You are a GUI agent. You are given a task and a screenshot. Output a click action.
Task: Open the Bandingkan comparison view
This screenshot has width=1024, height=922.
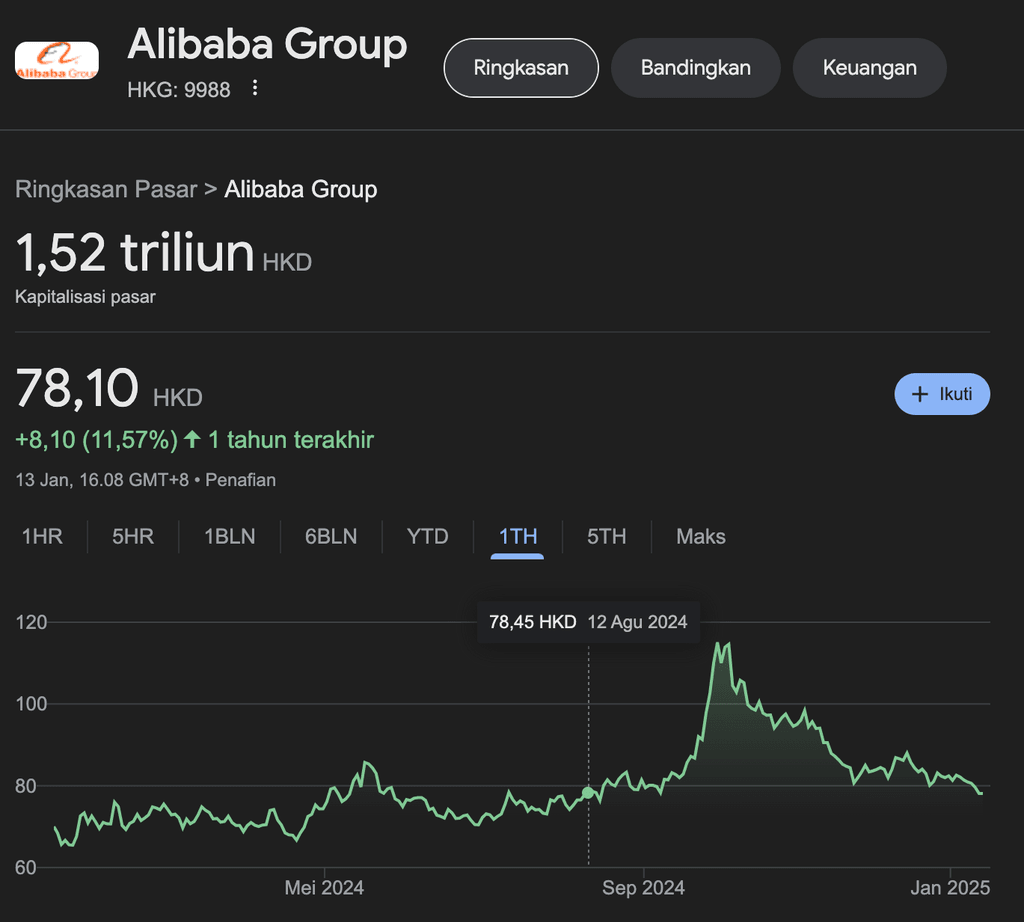tap(695, 67)
